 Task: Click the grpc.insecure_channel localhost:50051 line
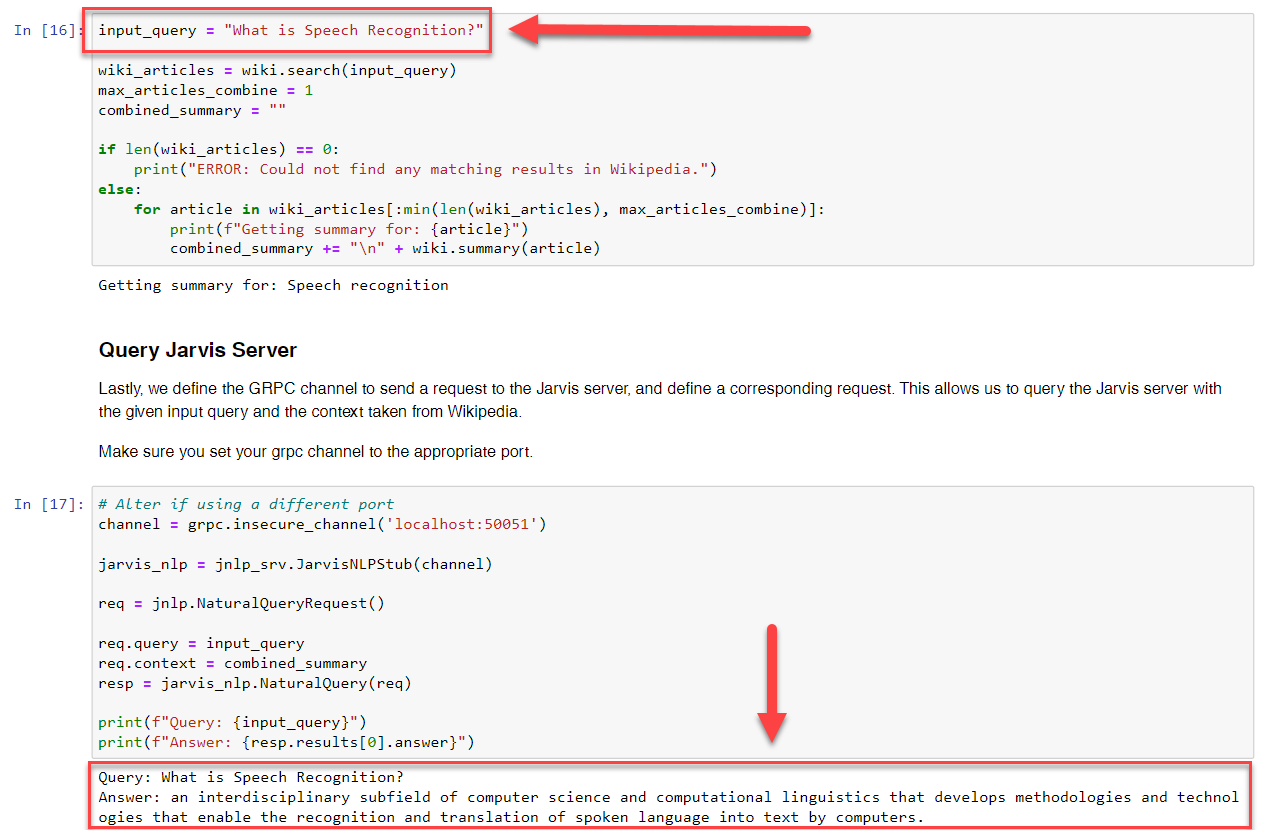[322, 524]
